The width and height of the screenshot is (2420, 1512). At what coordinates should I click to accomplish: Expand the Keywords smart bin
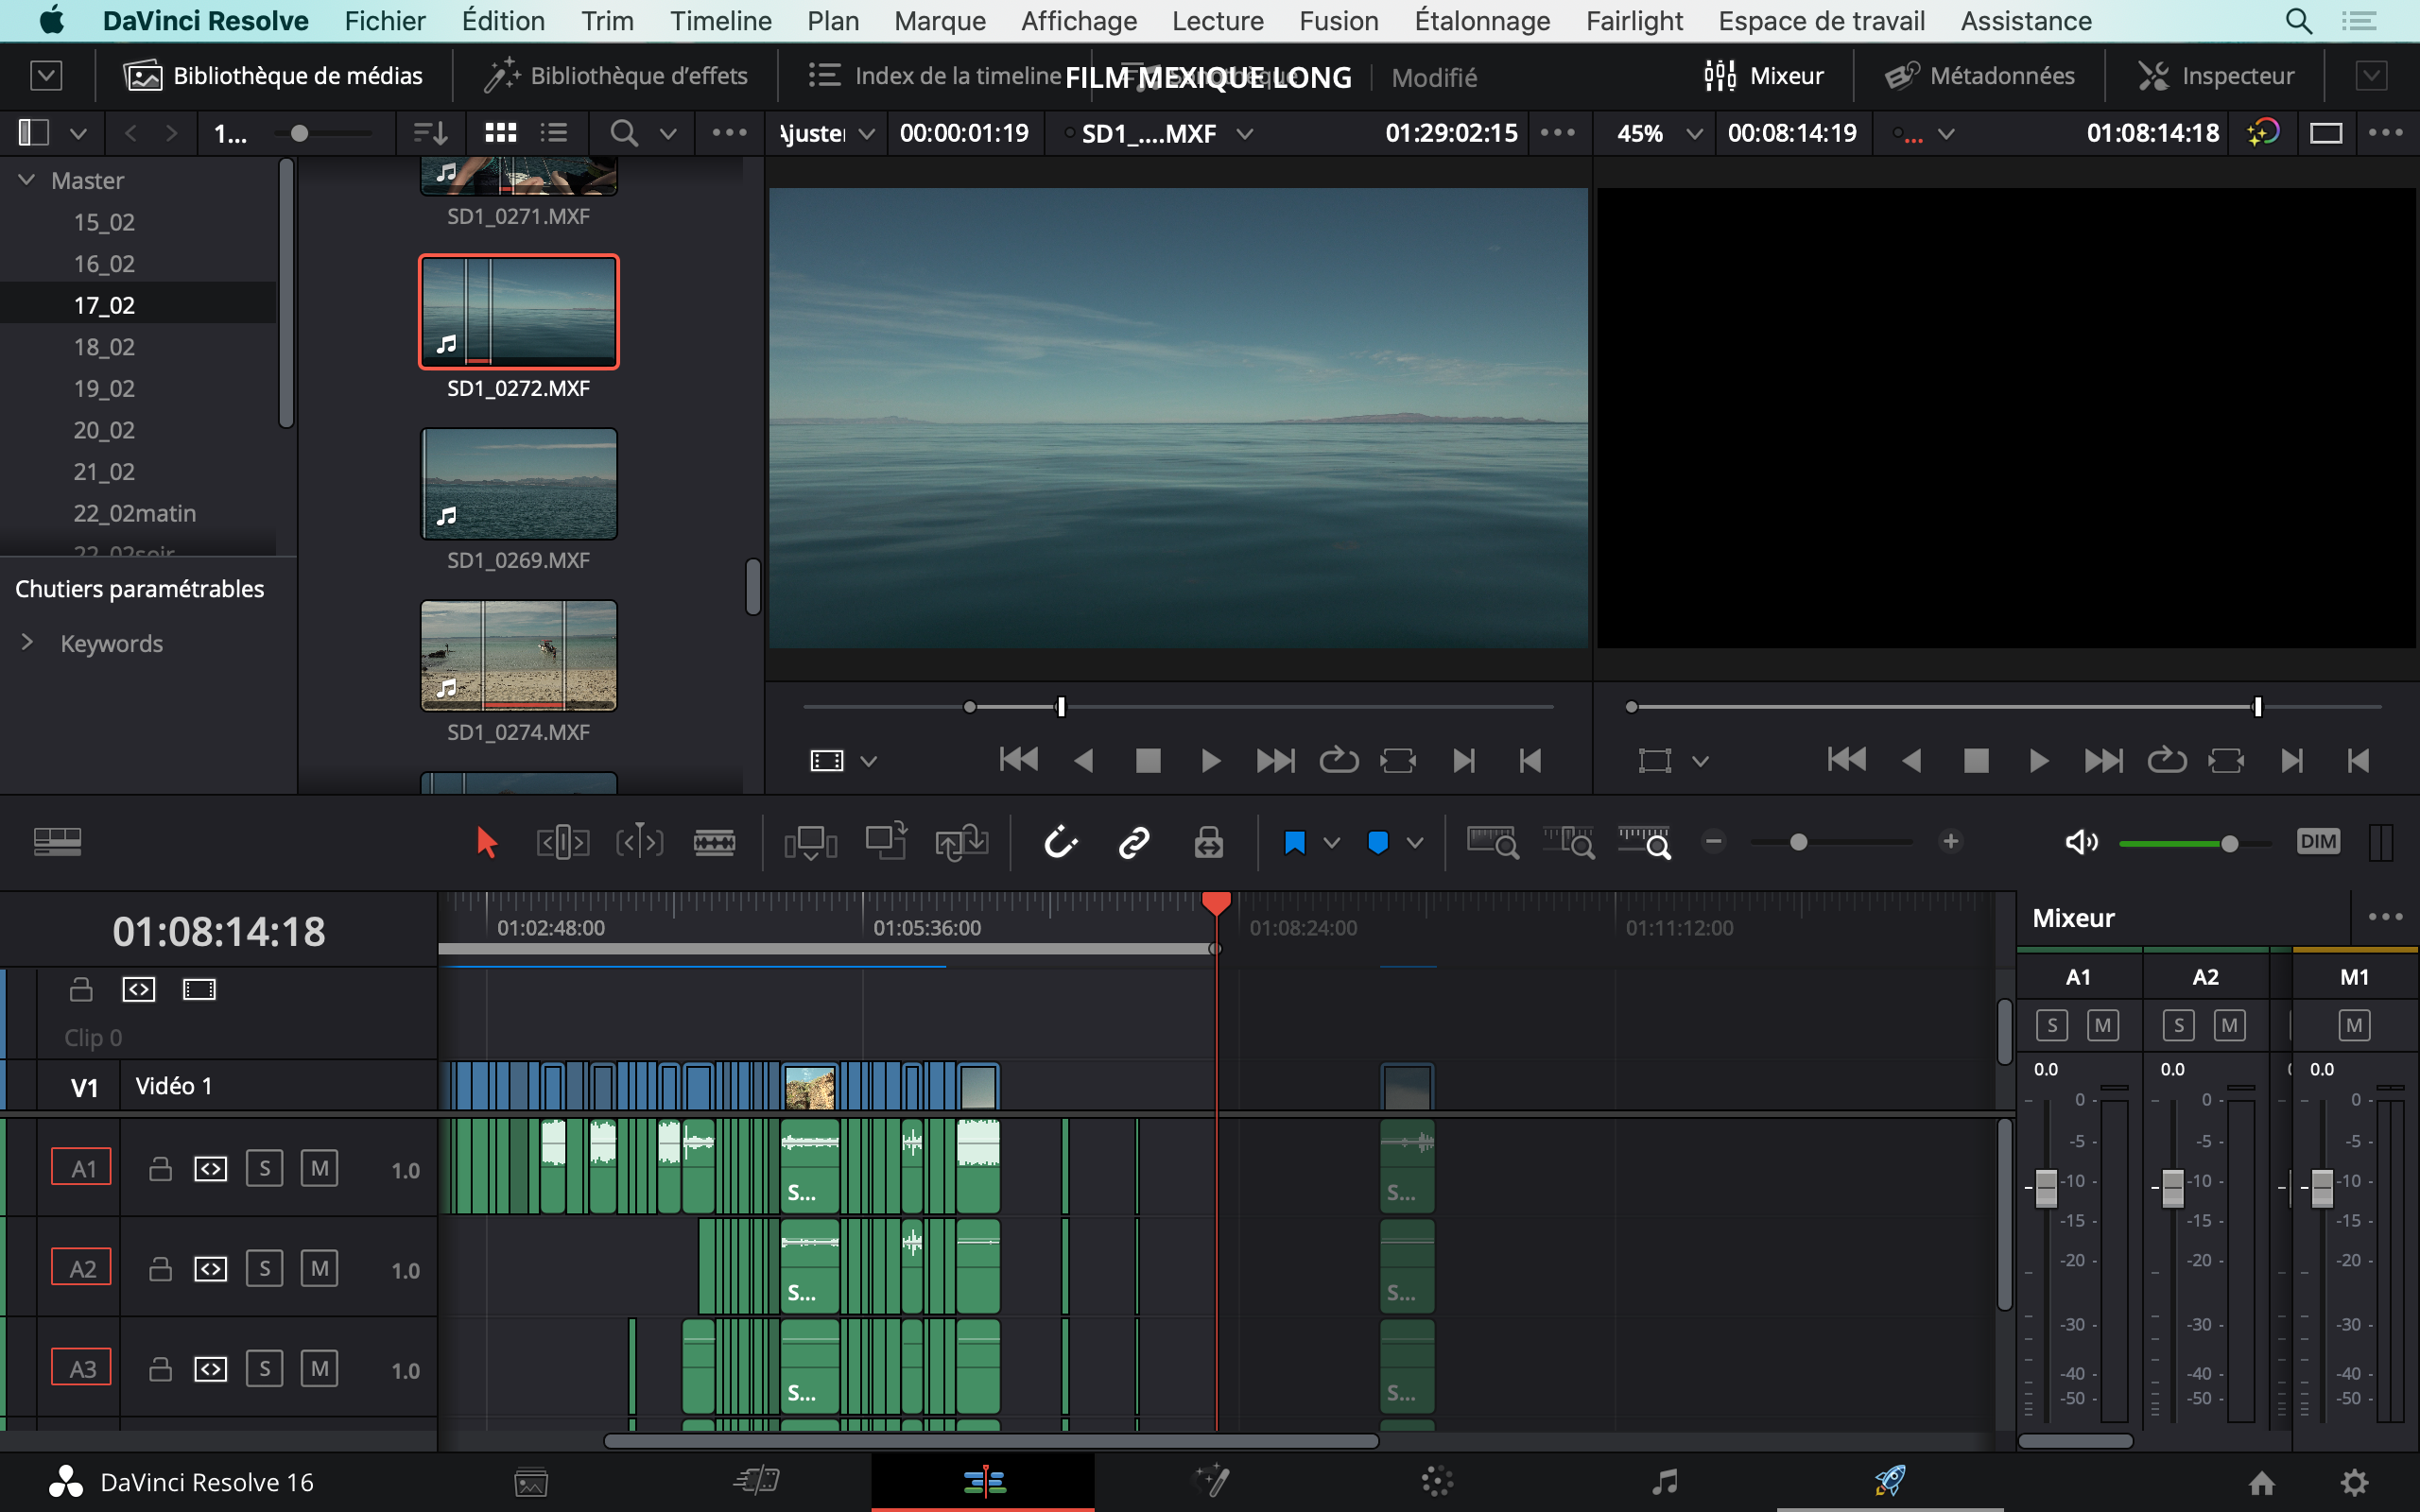click(x=27, y=643)
